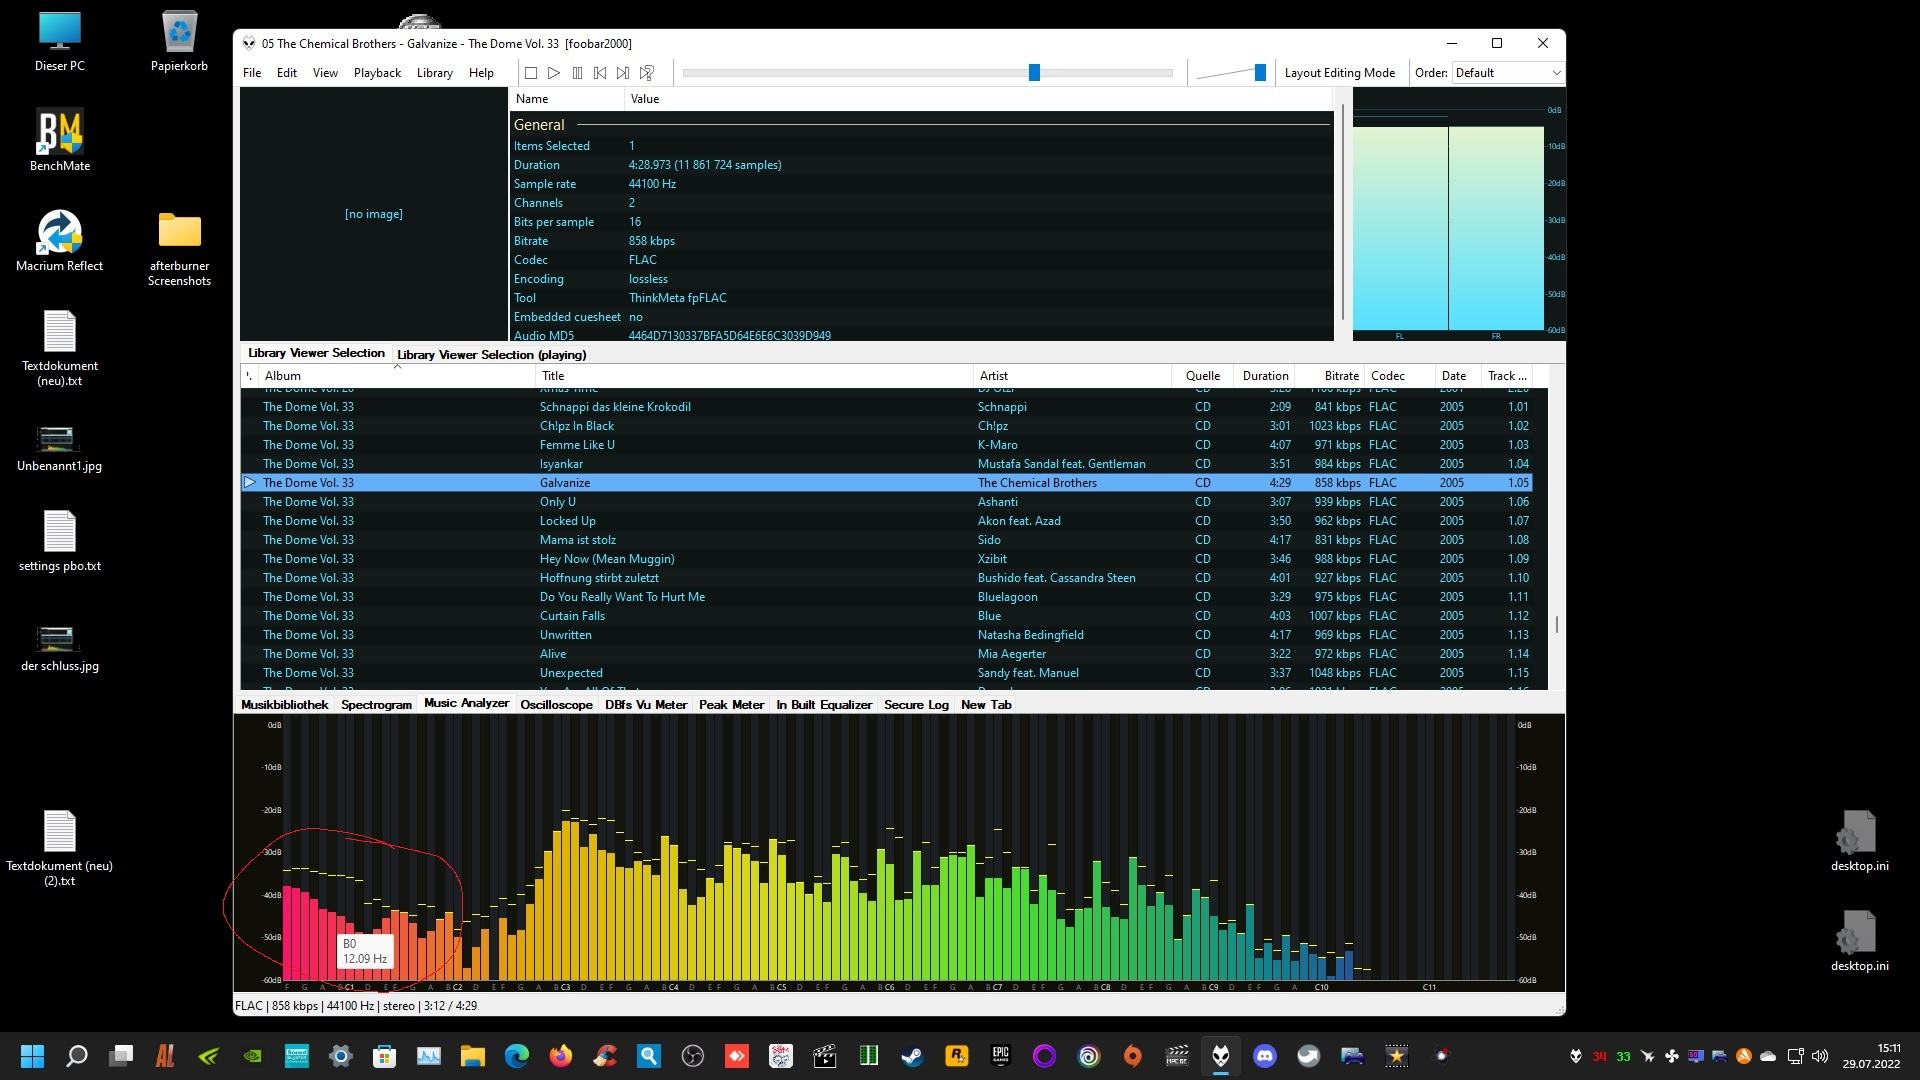Open afterburner Screenshots folder icon
Image resolution: width=1920 pixels, height=1080 pixels.
(179, 249)
